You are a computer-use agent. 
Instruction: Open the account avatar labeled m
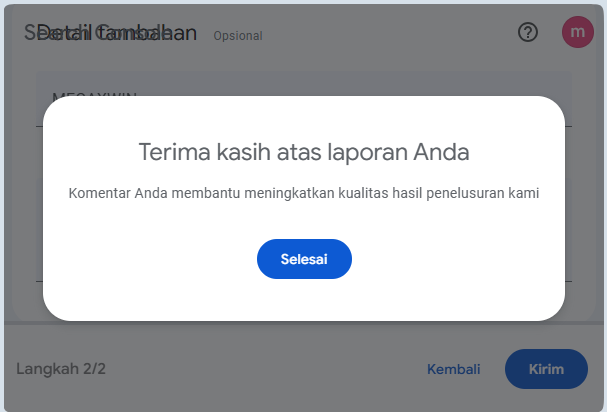578,32
